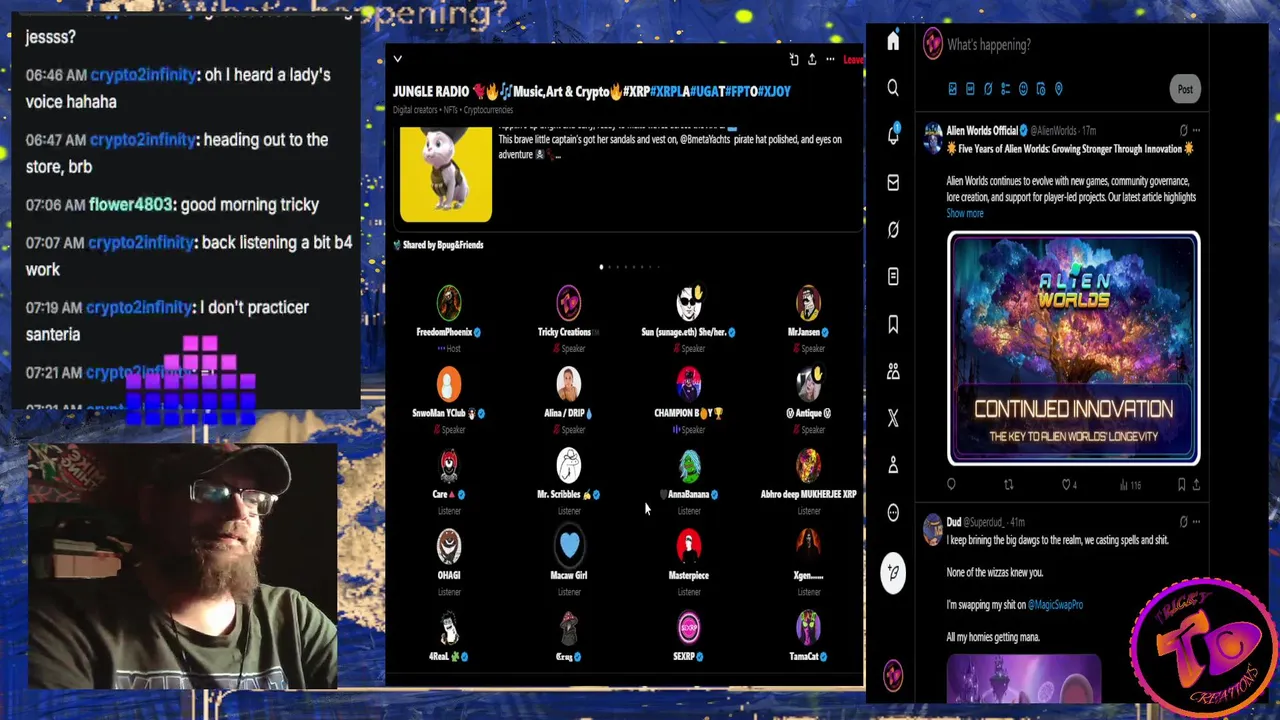The image size is (1280, 720).
Task: Click the Post button
Action: pyautogui.click(x=1185, y=89)
